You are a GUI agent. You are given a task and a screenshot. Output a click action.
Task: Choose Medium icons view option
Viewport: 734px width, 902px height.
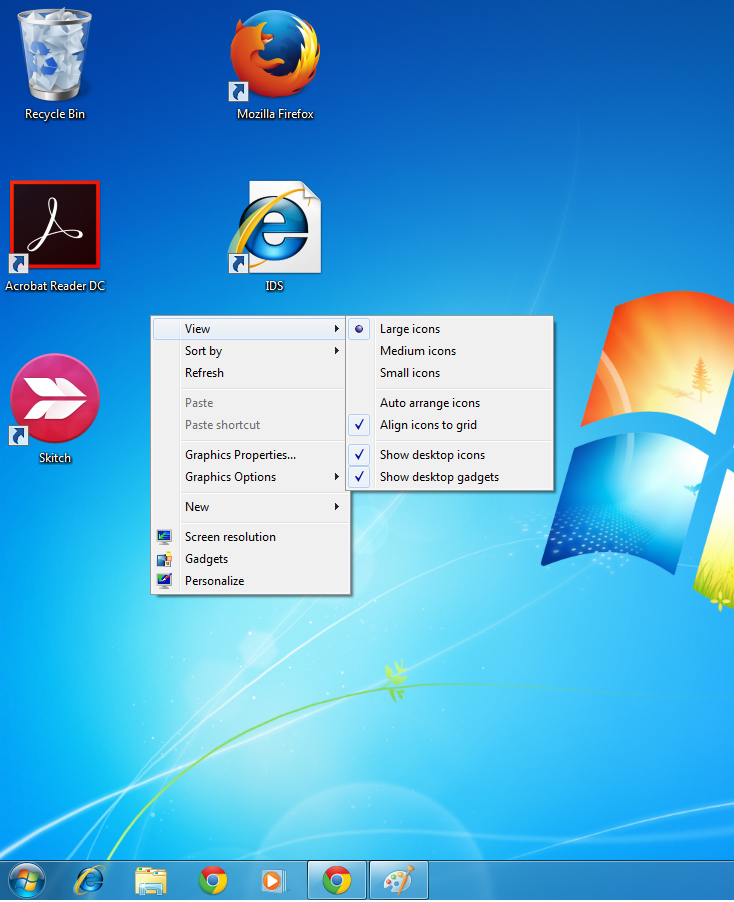click(449, 351)
